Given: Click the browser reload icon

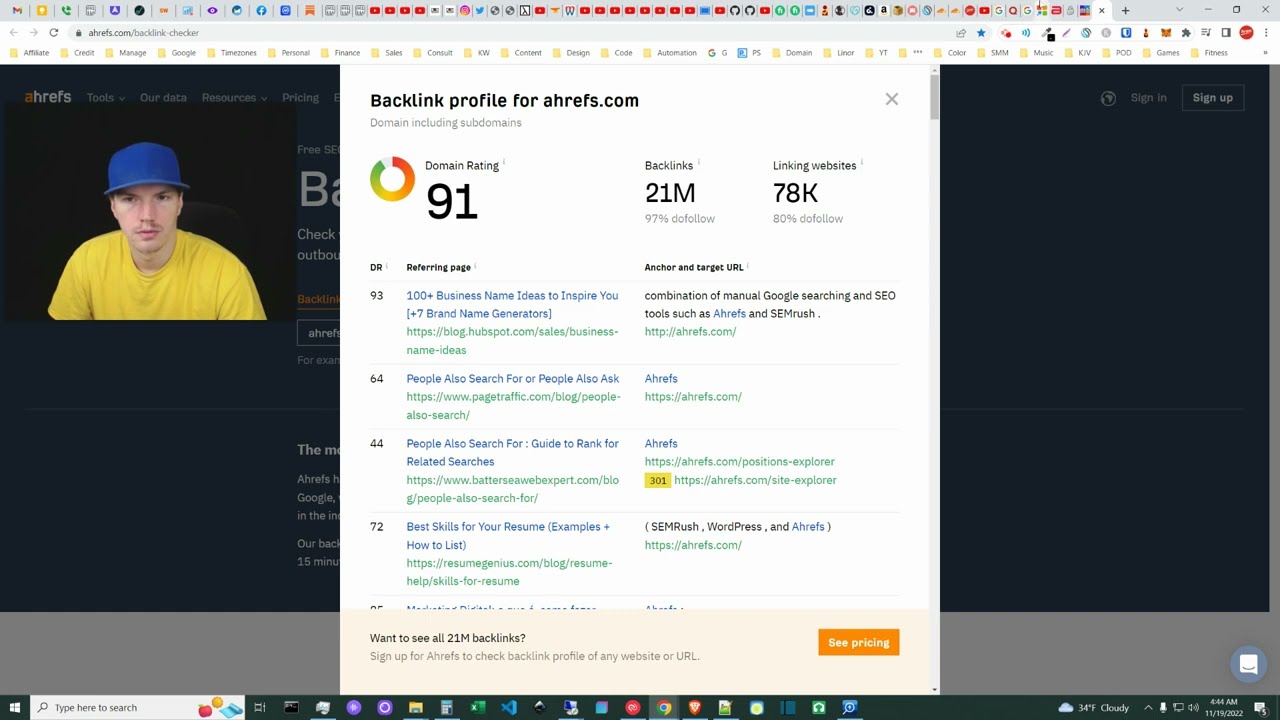Looking at the screenshot, I should pyautogui.click(x=53, y=33).
